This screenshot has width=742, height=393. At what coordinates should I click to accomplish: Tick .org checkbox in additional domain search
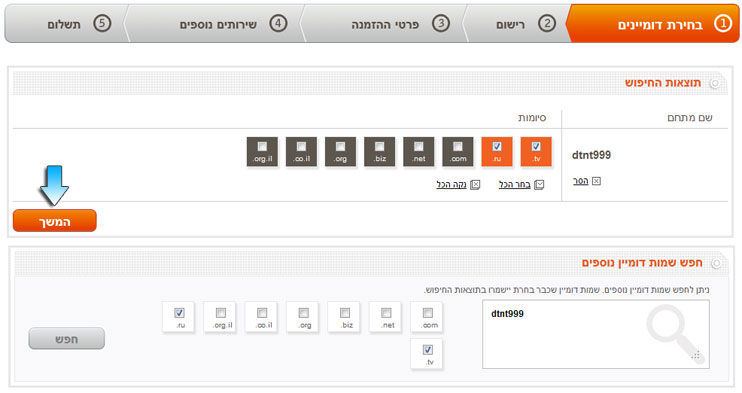coord(304,313)
